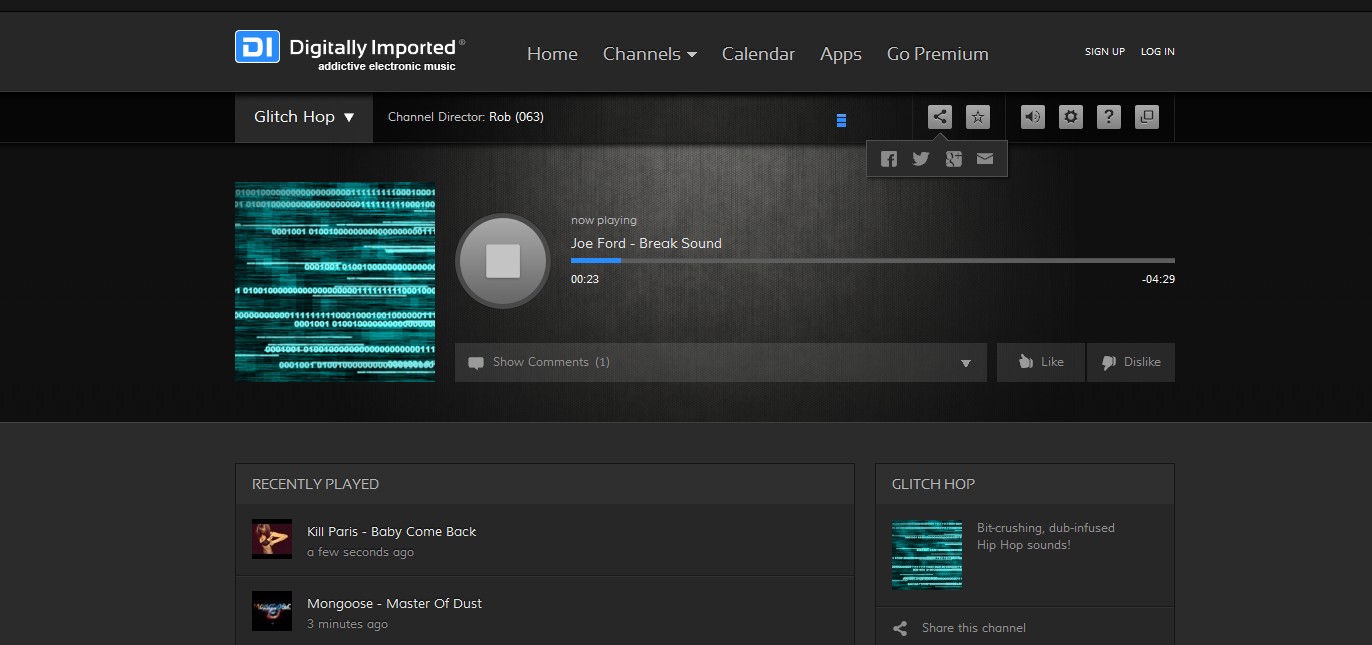Click the RECENTLY PLAYED heading
The image size is (1372, 645).
click(315, 484)
